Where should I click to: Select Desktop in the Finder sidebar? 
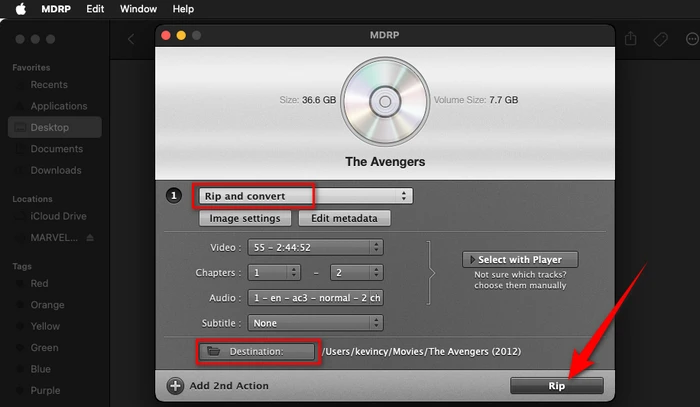pyautogui.click(x=54, y=128)
